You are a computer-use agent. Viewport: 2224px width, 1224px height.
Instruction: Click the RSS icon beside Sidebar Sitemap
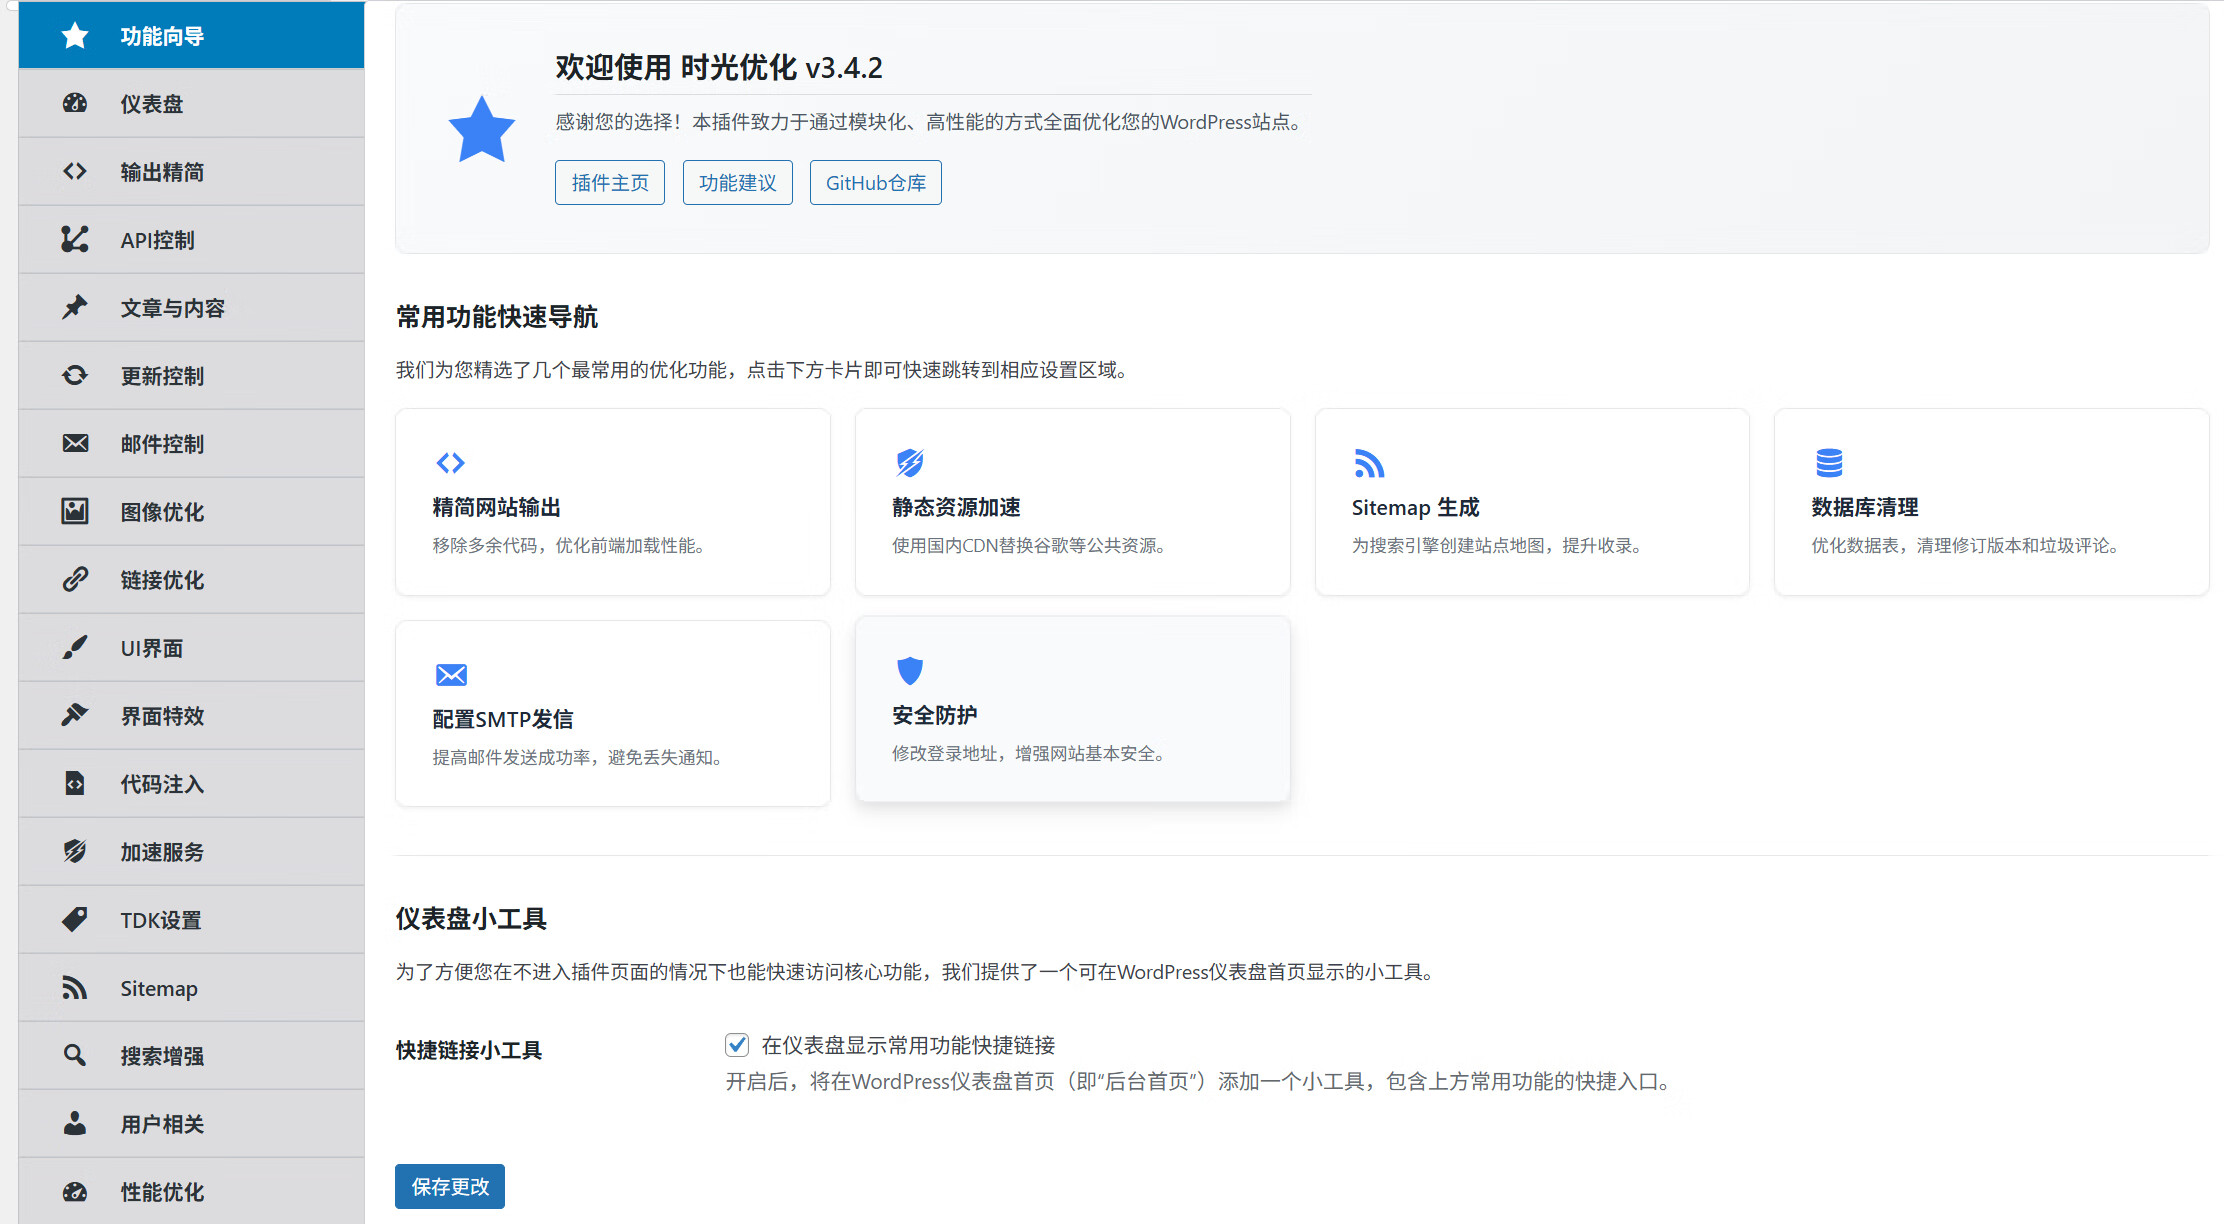pyautogui.click(x=75, y=987)
